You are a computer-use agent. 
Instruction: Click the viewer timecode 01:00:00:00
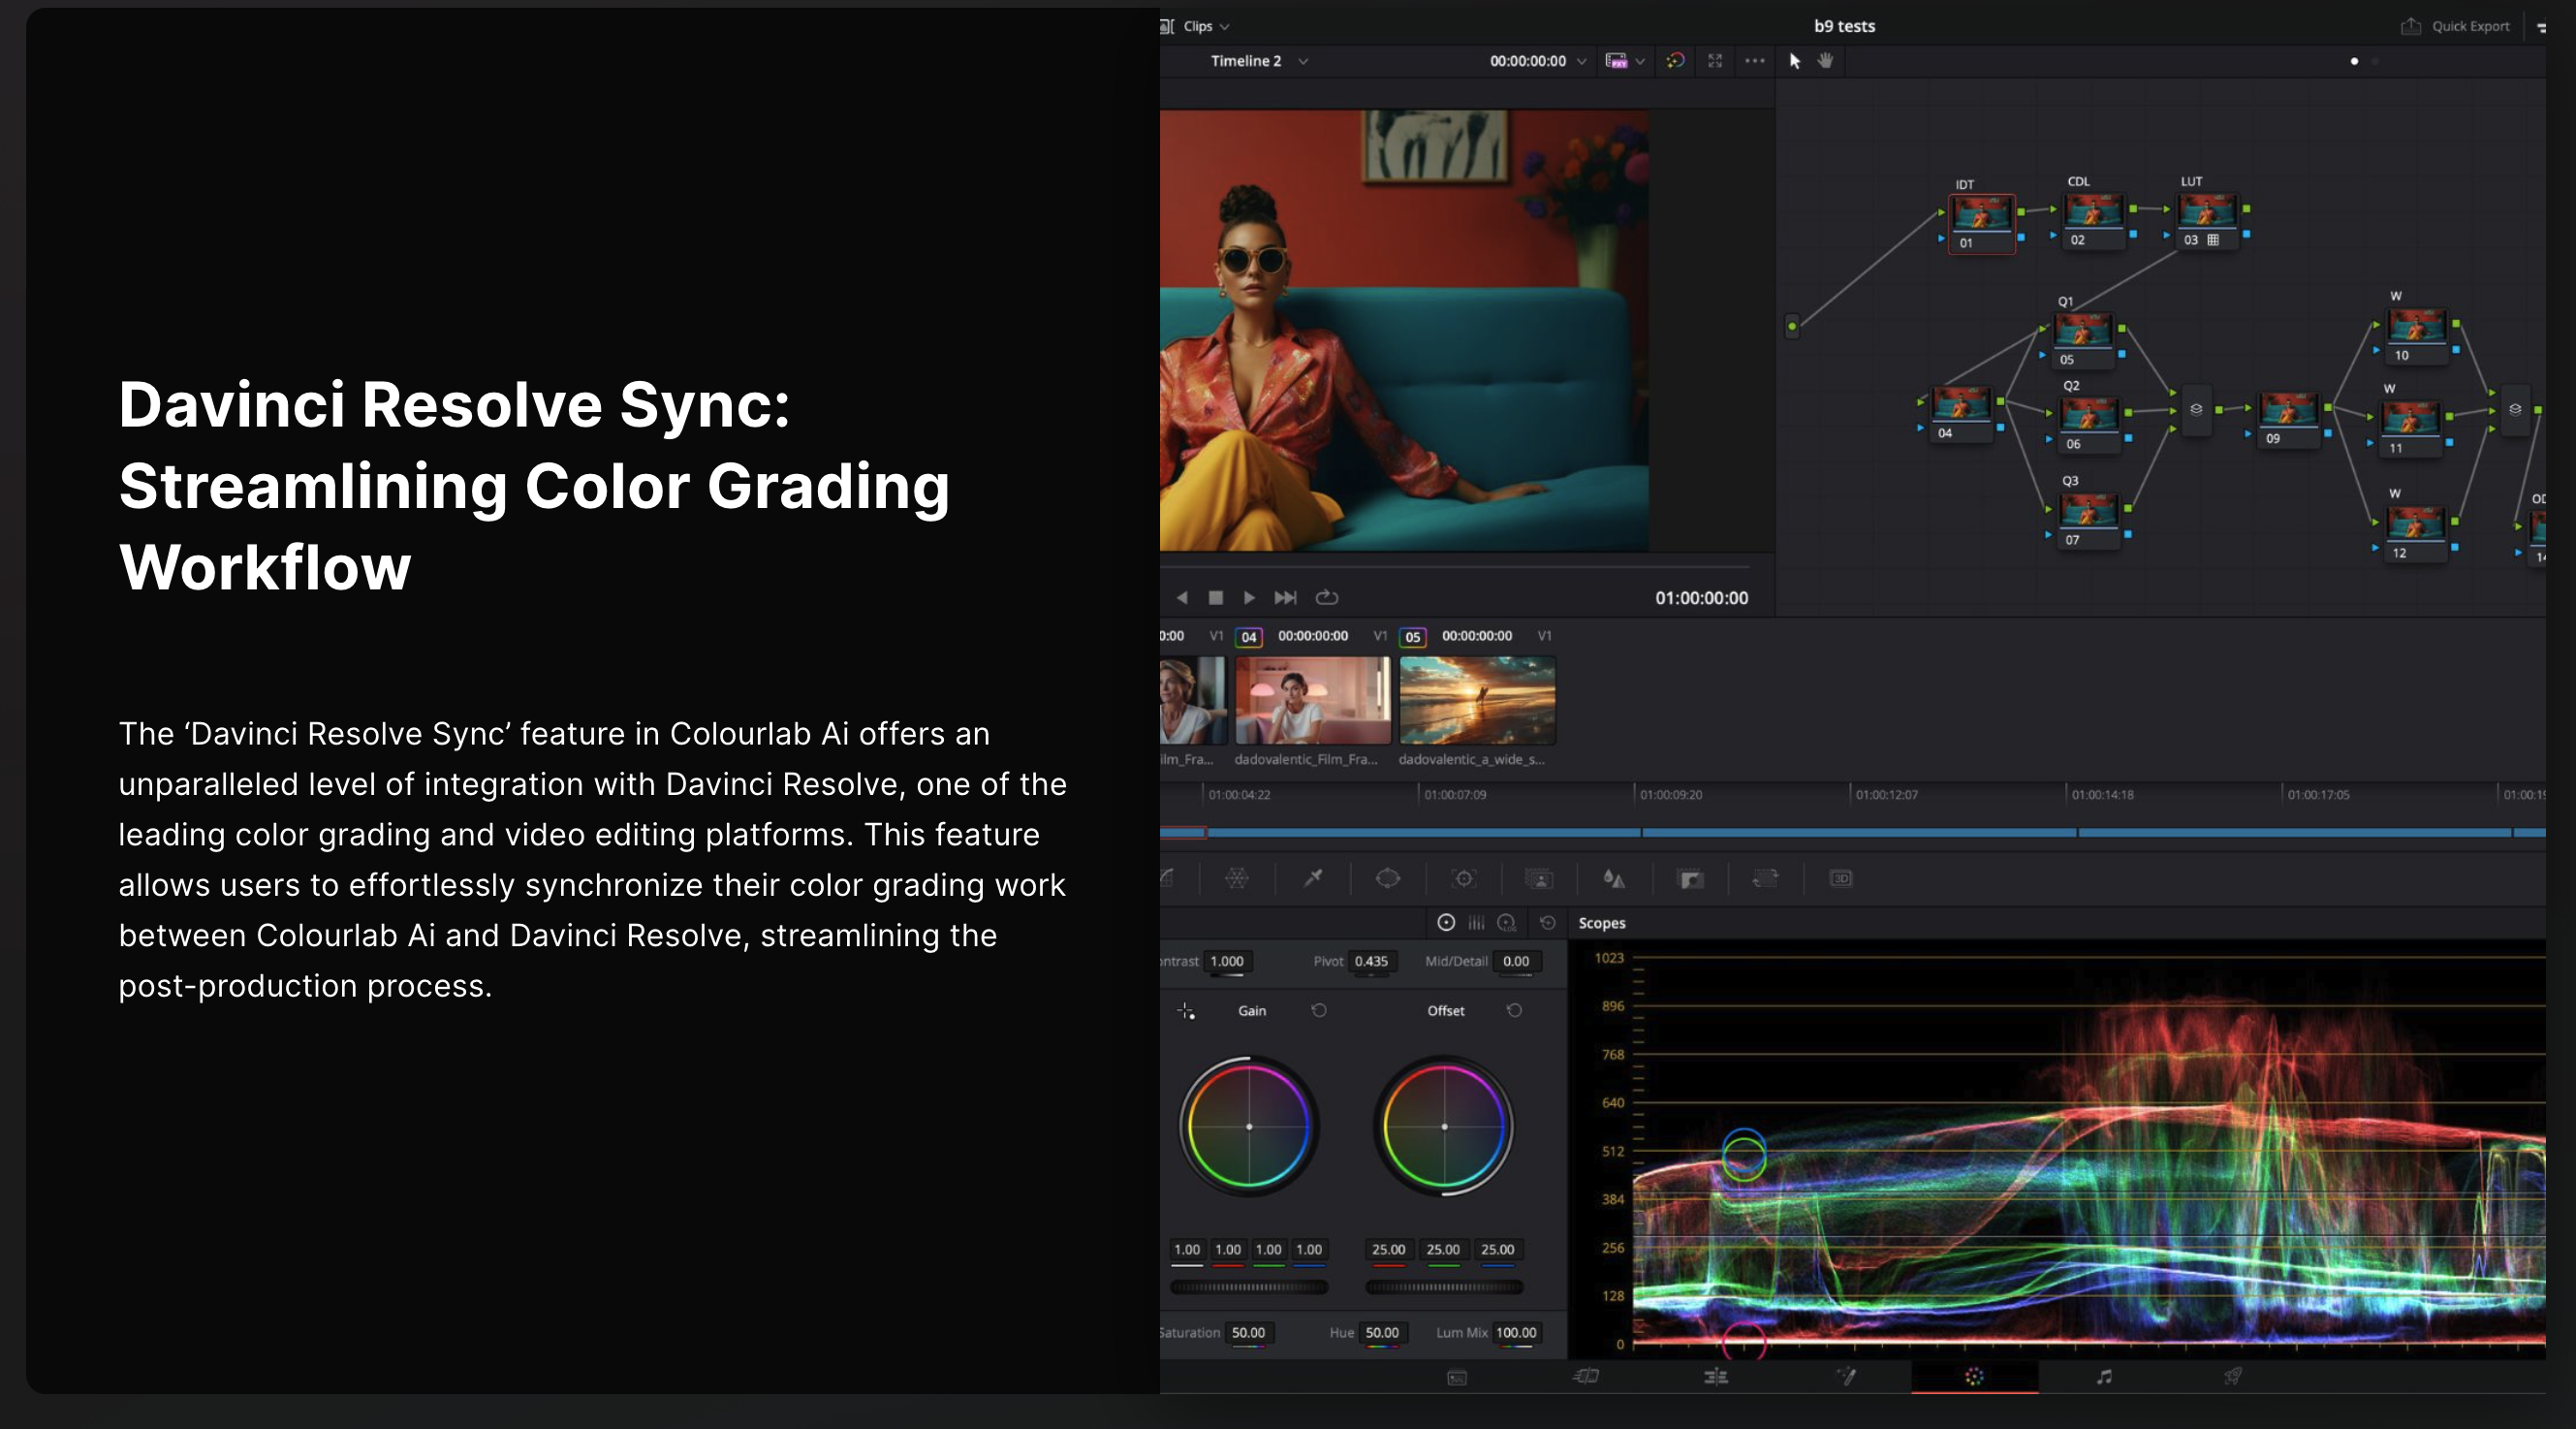pos(1701,598)
